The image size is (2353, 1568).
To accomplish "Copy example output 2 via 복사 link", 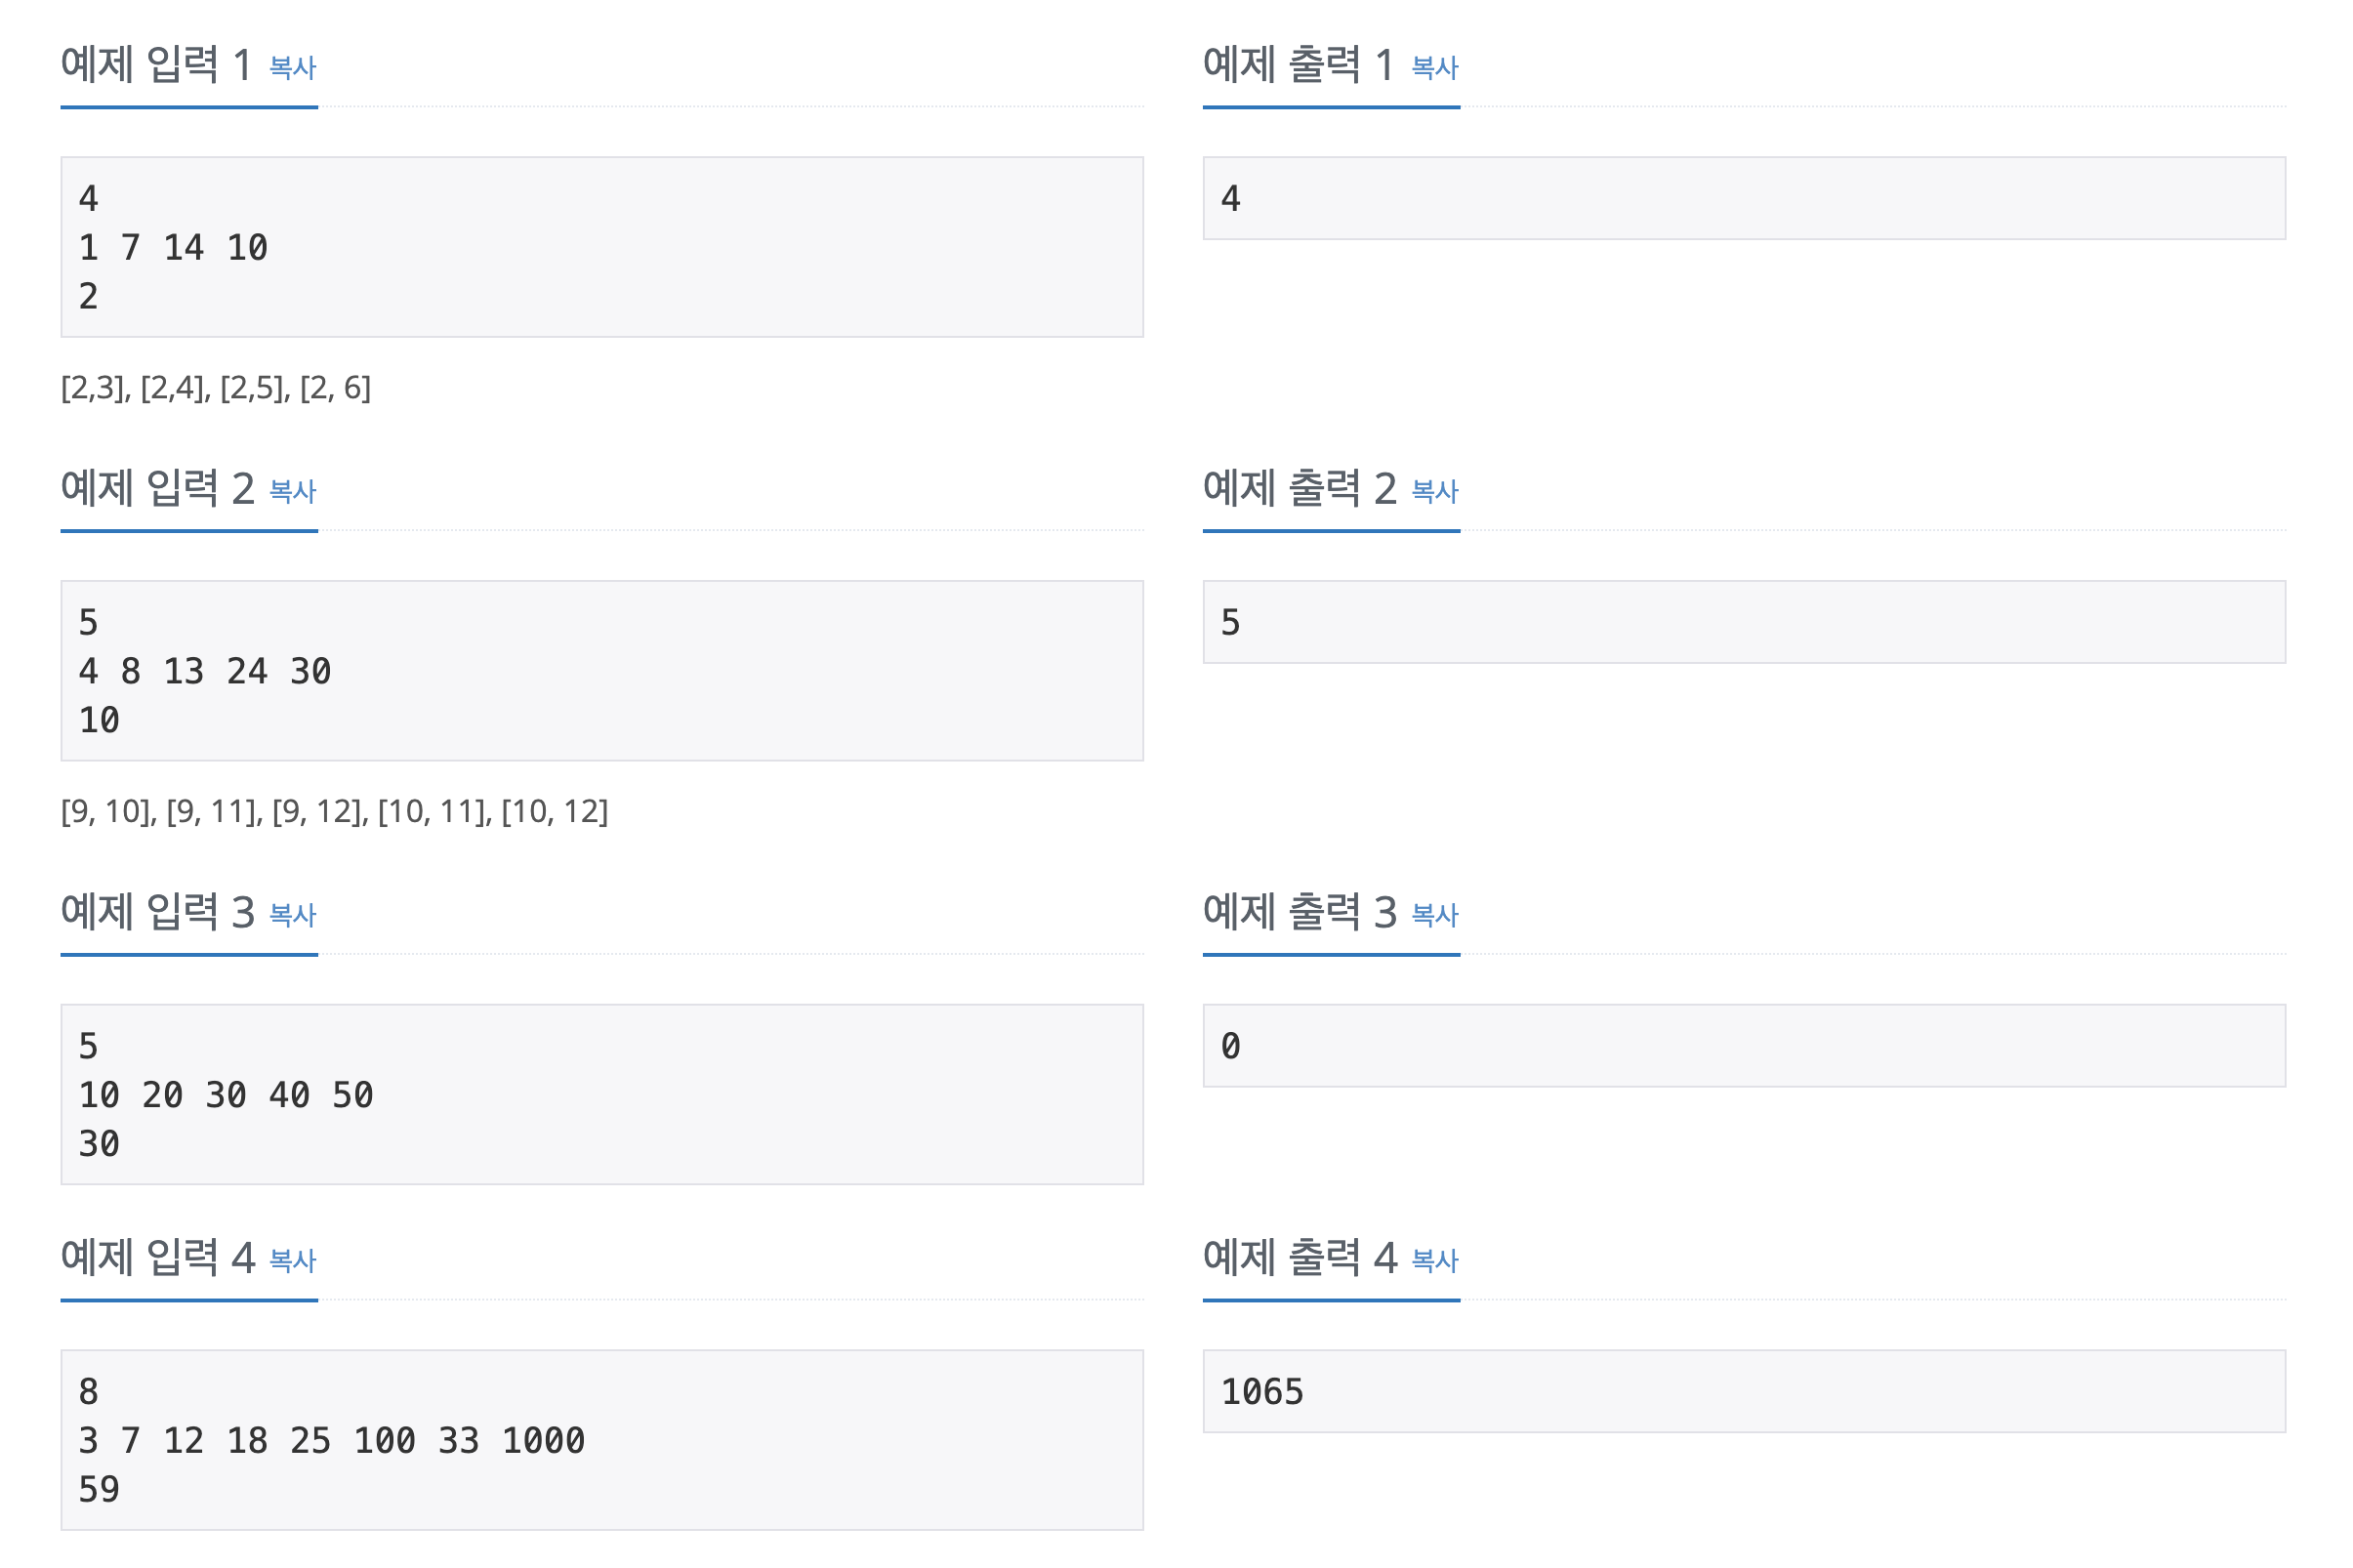I will 1435,492.
